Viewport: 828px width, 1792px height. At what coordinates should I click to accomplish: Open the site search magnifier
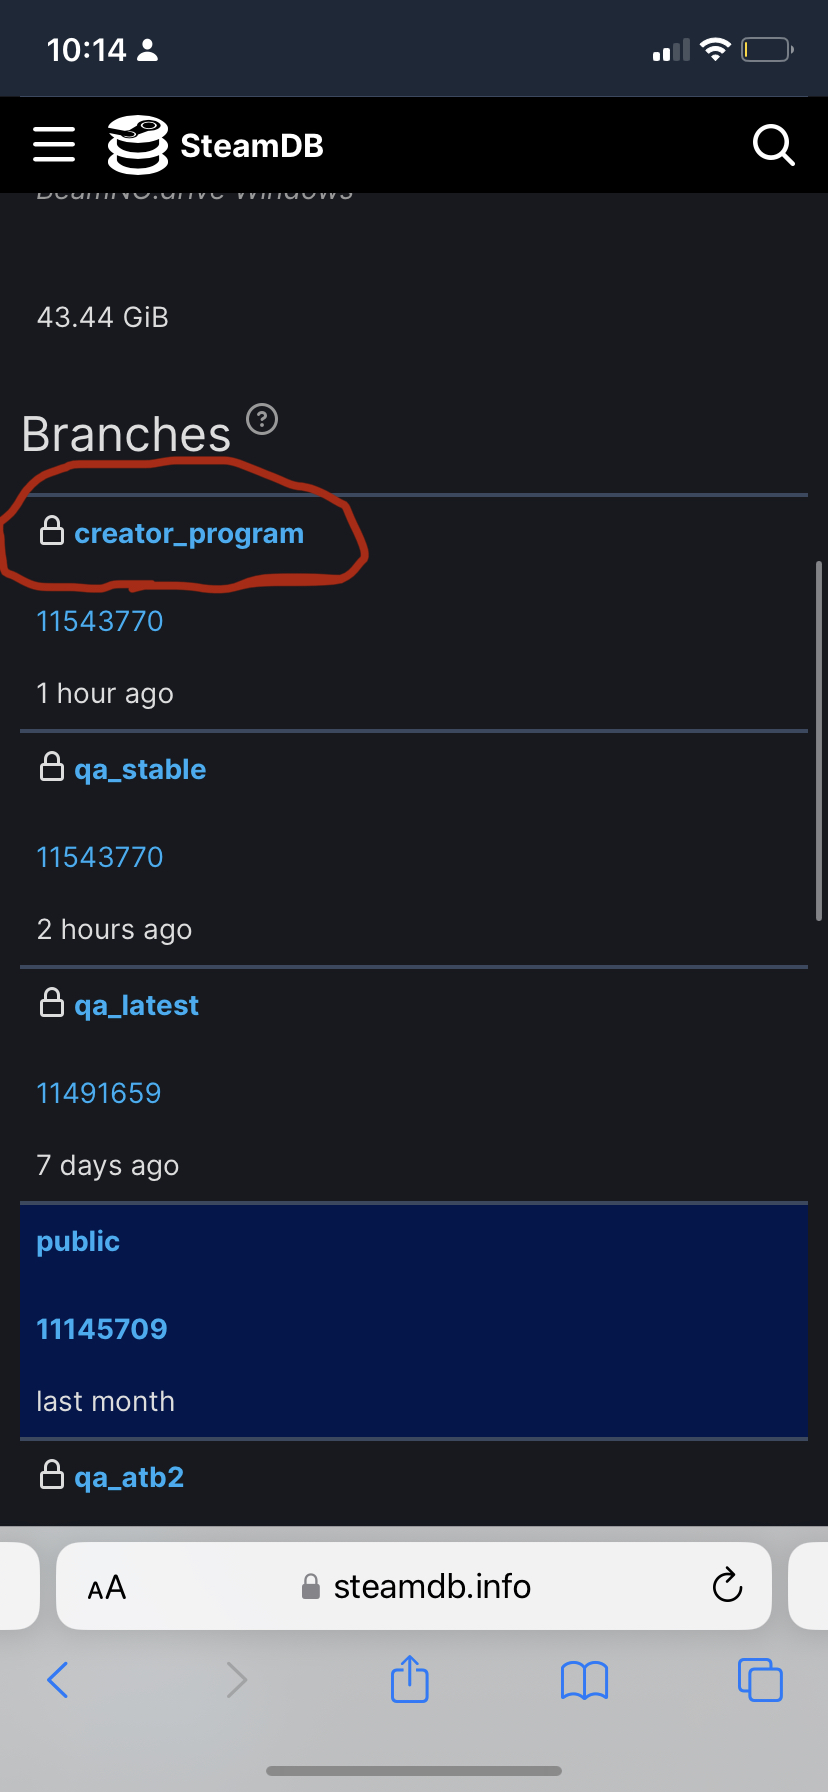(773, 145)
